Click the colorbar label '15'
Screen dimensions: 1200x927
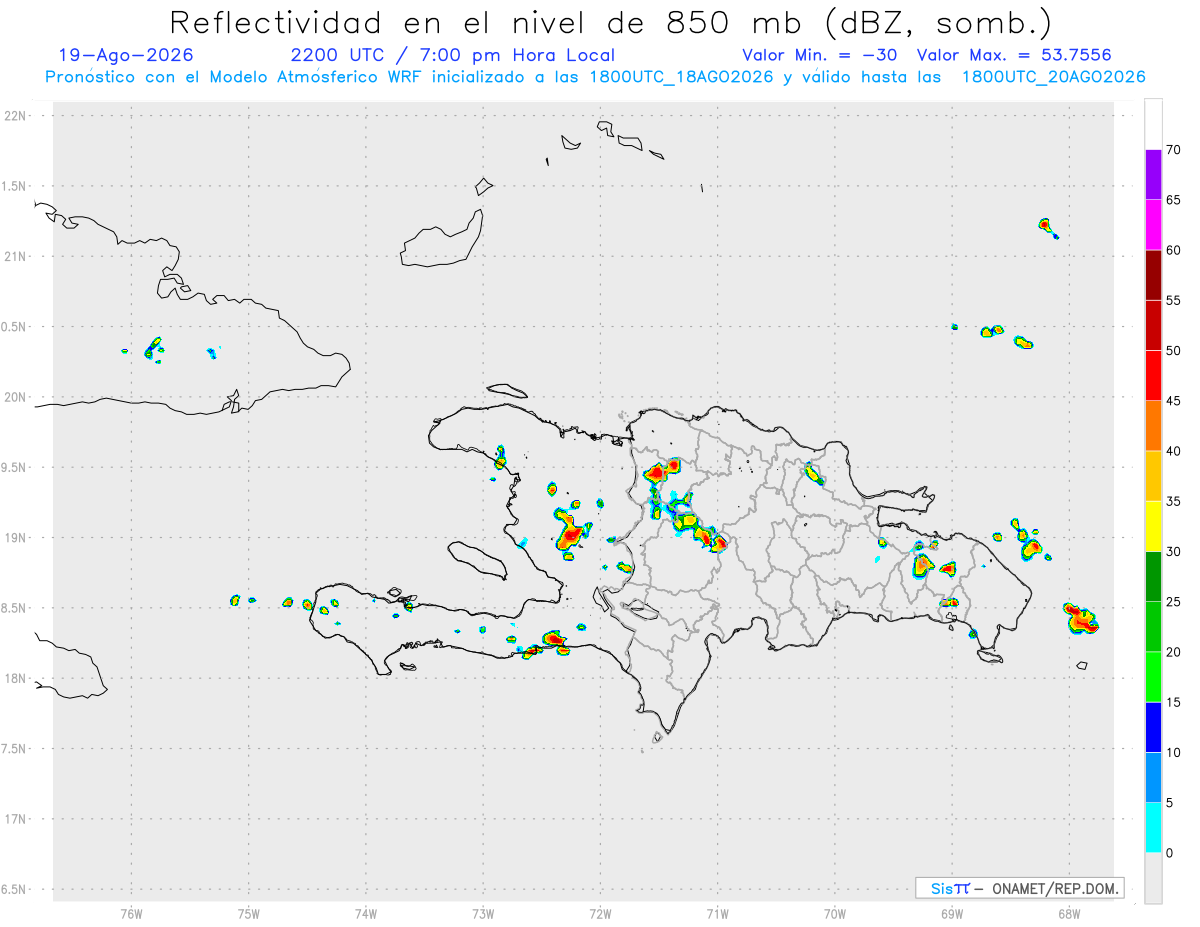[x=1173, y=702]
